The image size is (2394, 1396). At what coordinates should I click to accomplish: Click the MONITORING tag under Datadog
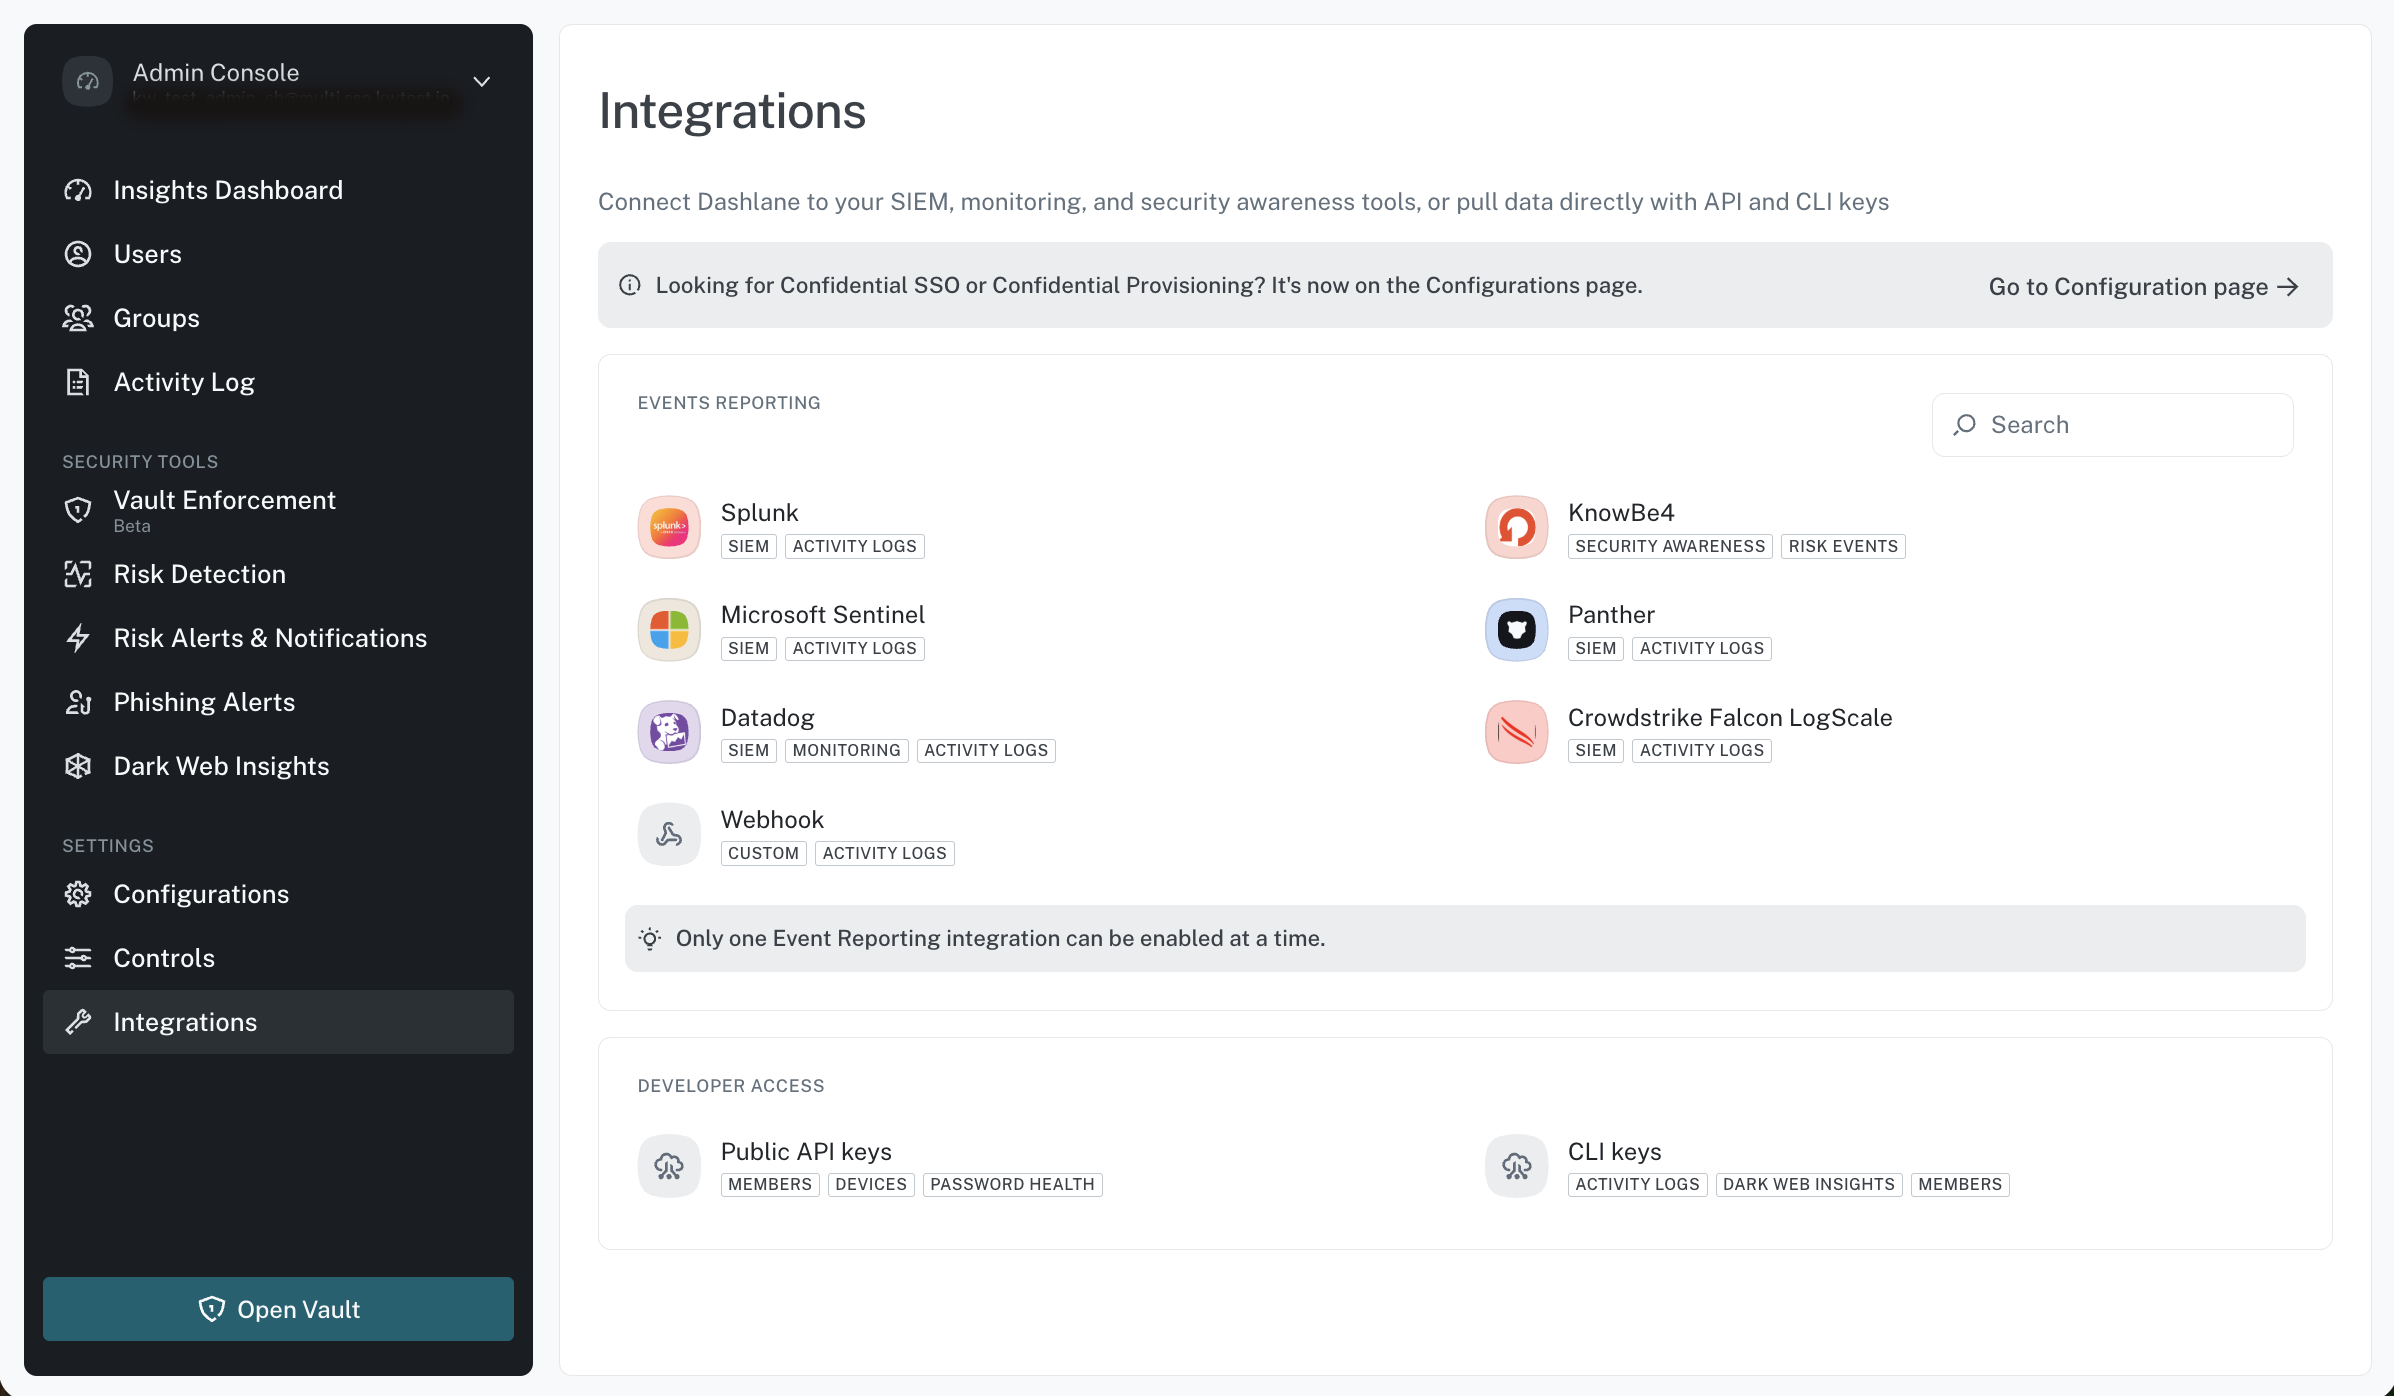846,751
